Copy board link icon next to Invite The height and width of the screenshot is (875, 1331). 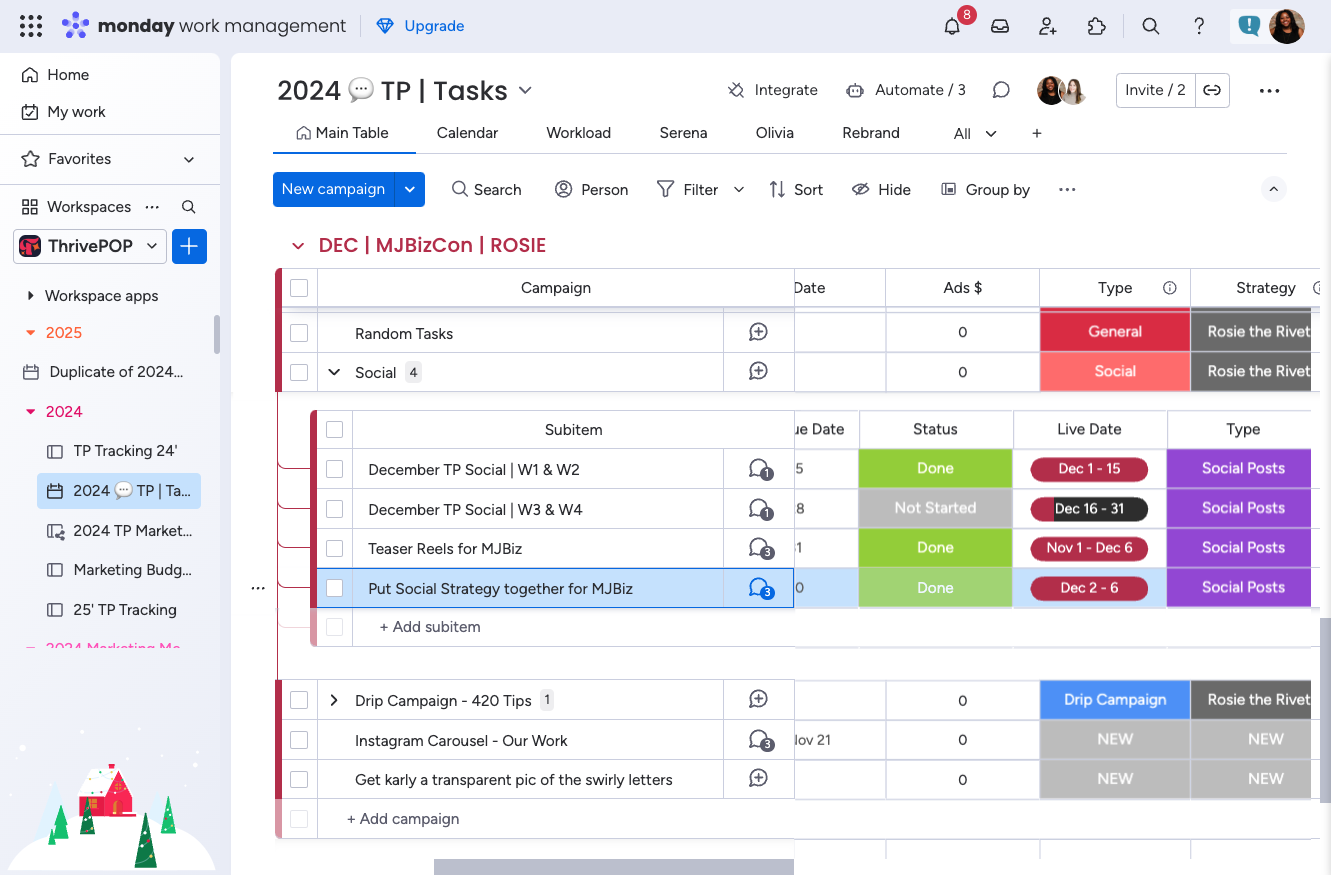pos(1212,90)
